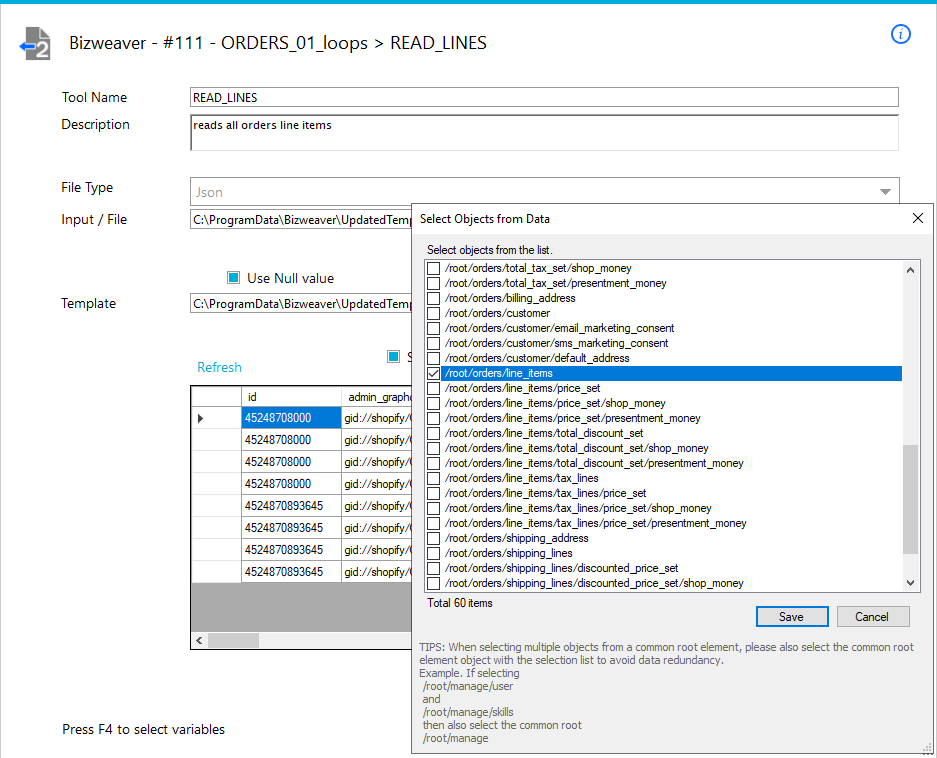
Task: Click Cancel in the Select Objects dialog
Action: [872, 616]
